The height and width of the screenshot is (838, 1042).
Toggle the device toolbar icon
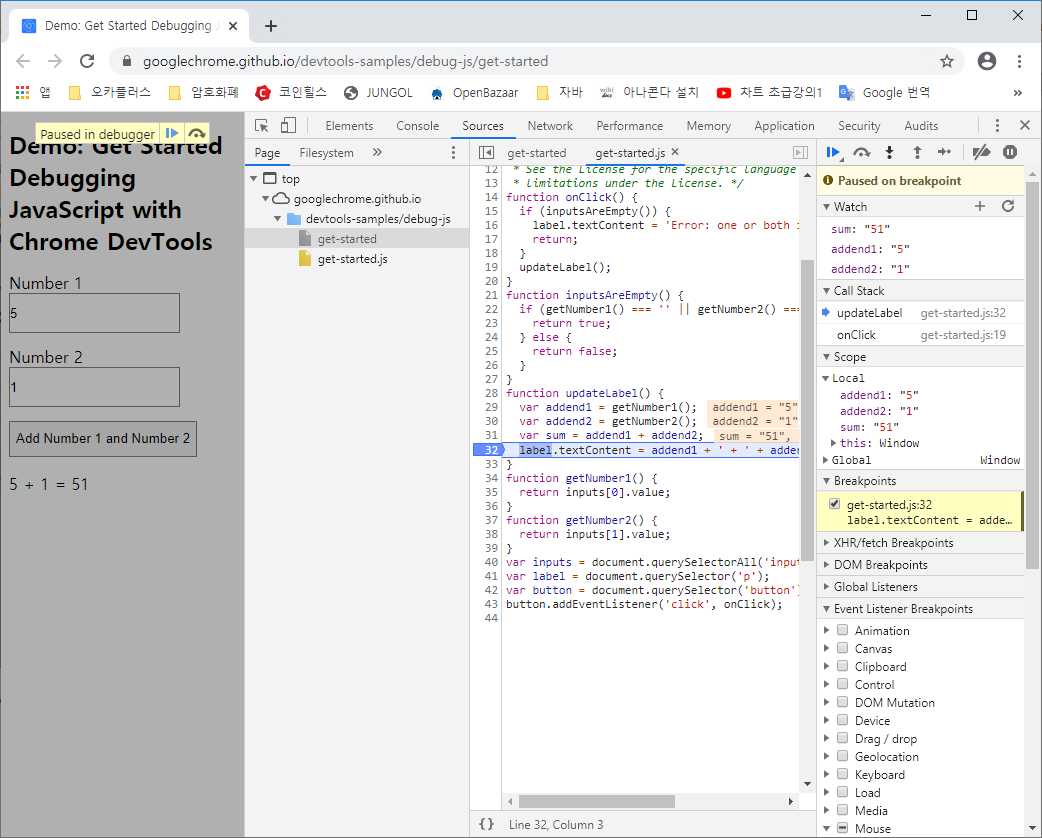[x=288, y=126]
